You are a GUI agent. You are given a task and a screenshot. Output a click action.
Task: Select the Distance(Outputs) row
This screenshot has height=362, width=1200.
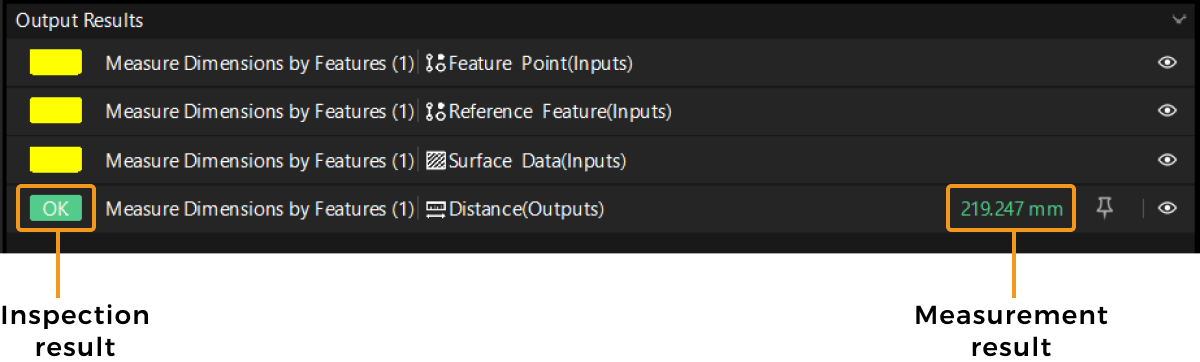coord(598,209)
